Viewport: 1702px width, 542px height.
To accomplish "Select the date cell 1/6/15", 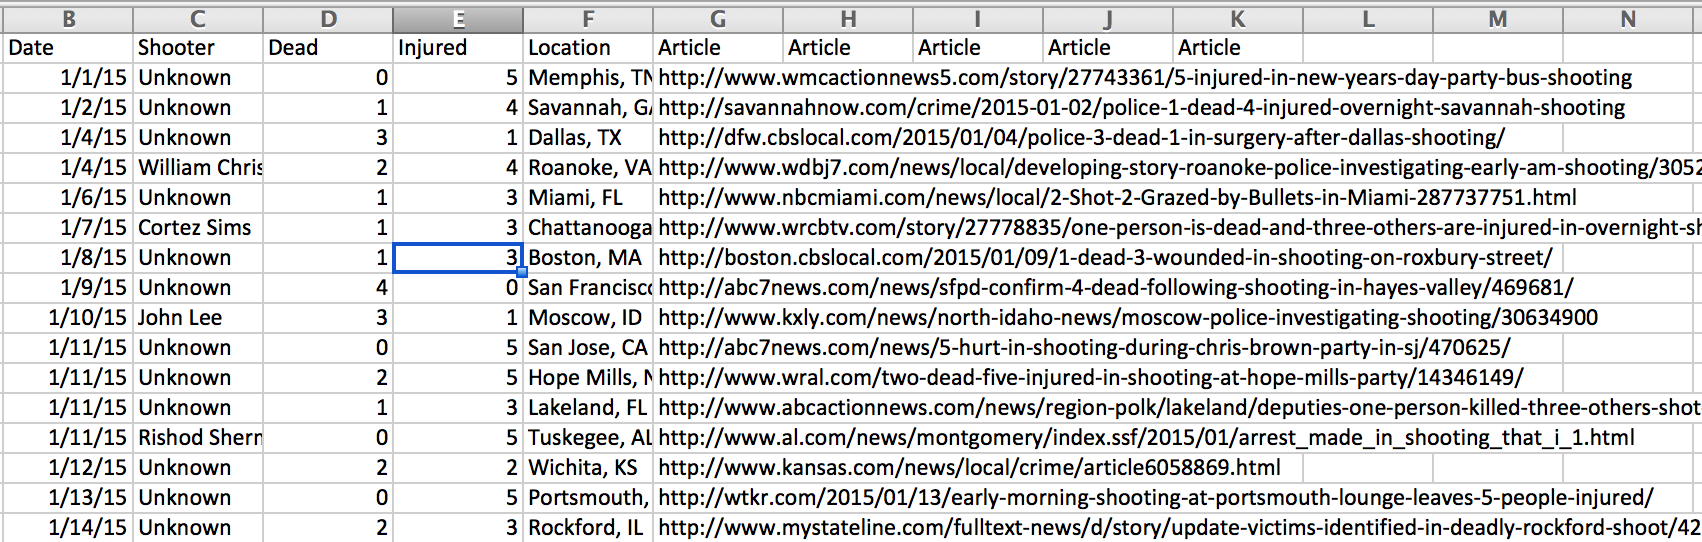I will [68, 198].
